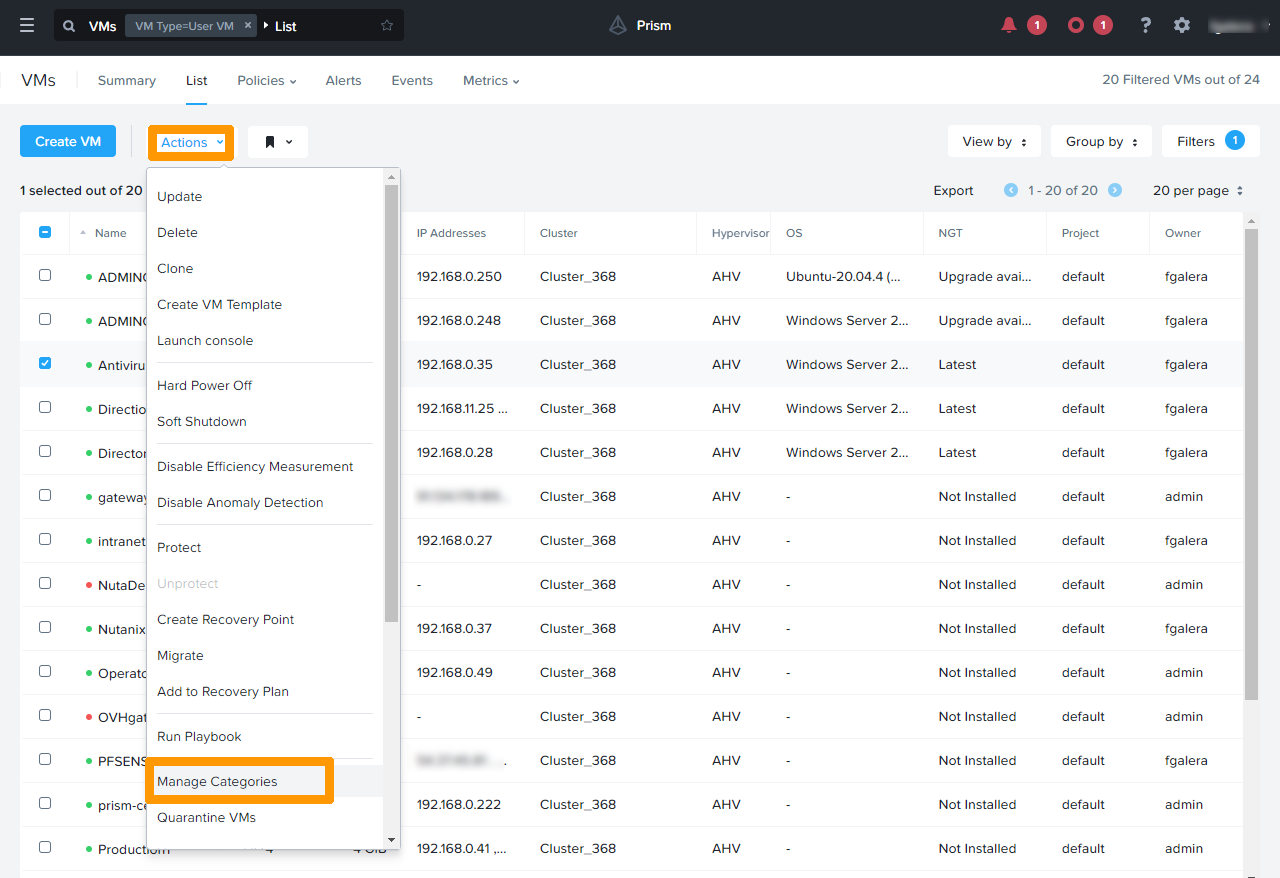1280x878 pixels.
Task: Open the Group by dropdown
Action: (1100, 141)
